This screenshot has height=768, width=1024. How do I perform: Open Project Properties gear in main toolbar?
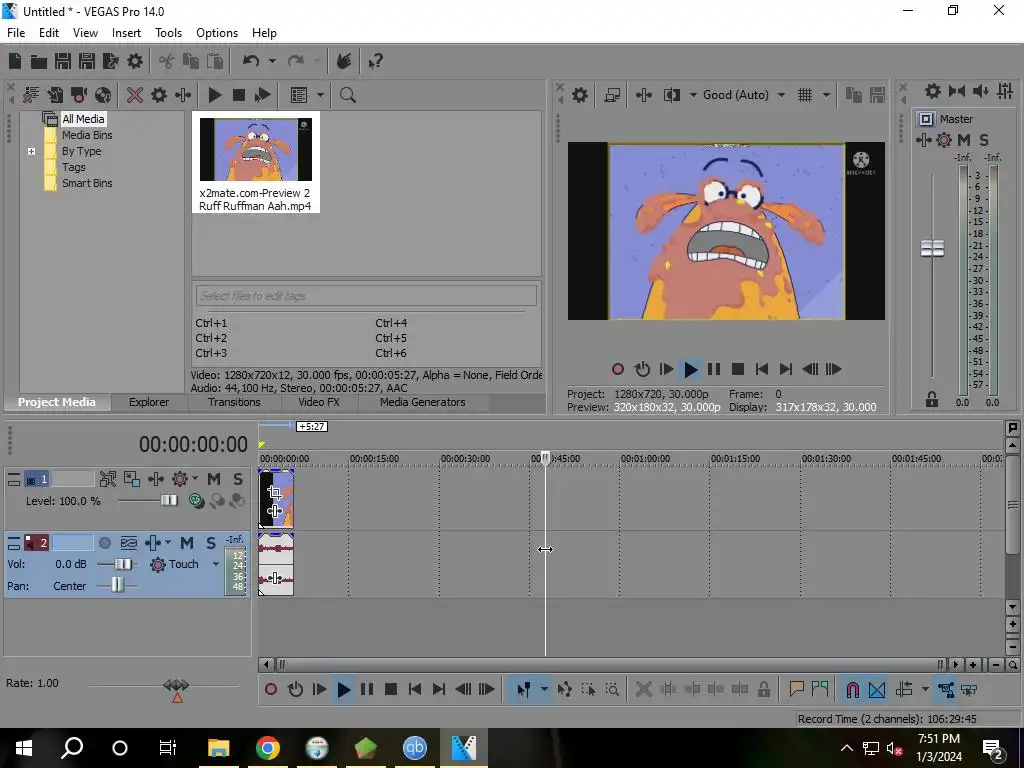[135, 61]
